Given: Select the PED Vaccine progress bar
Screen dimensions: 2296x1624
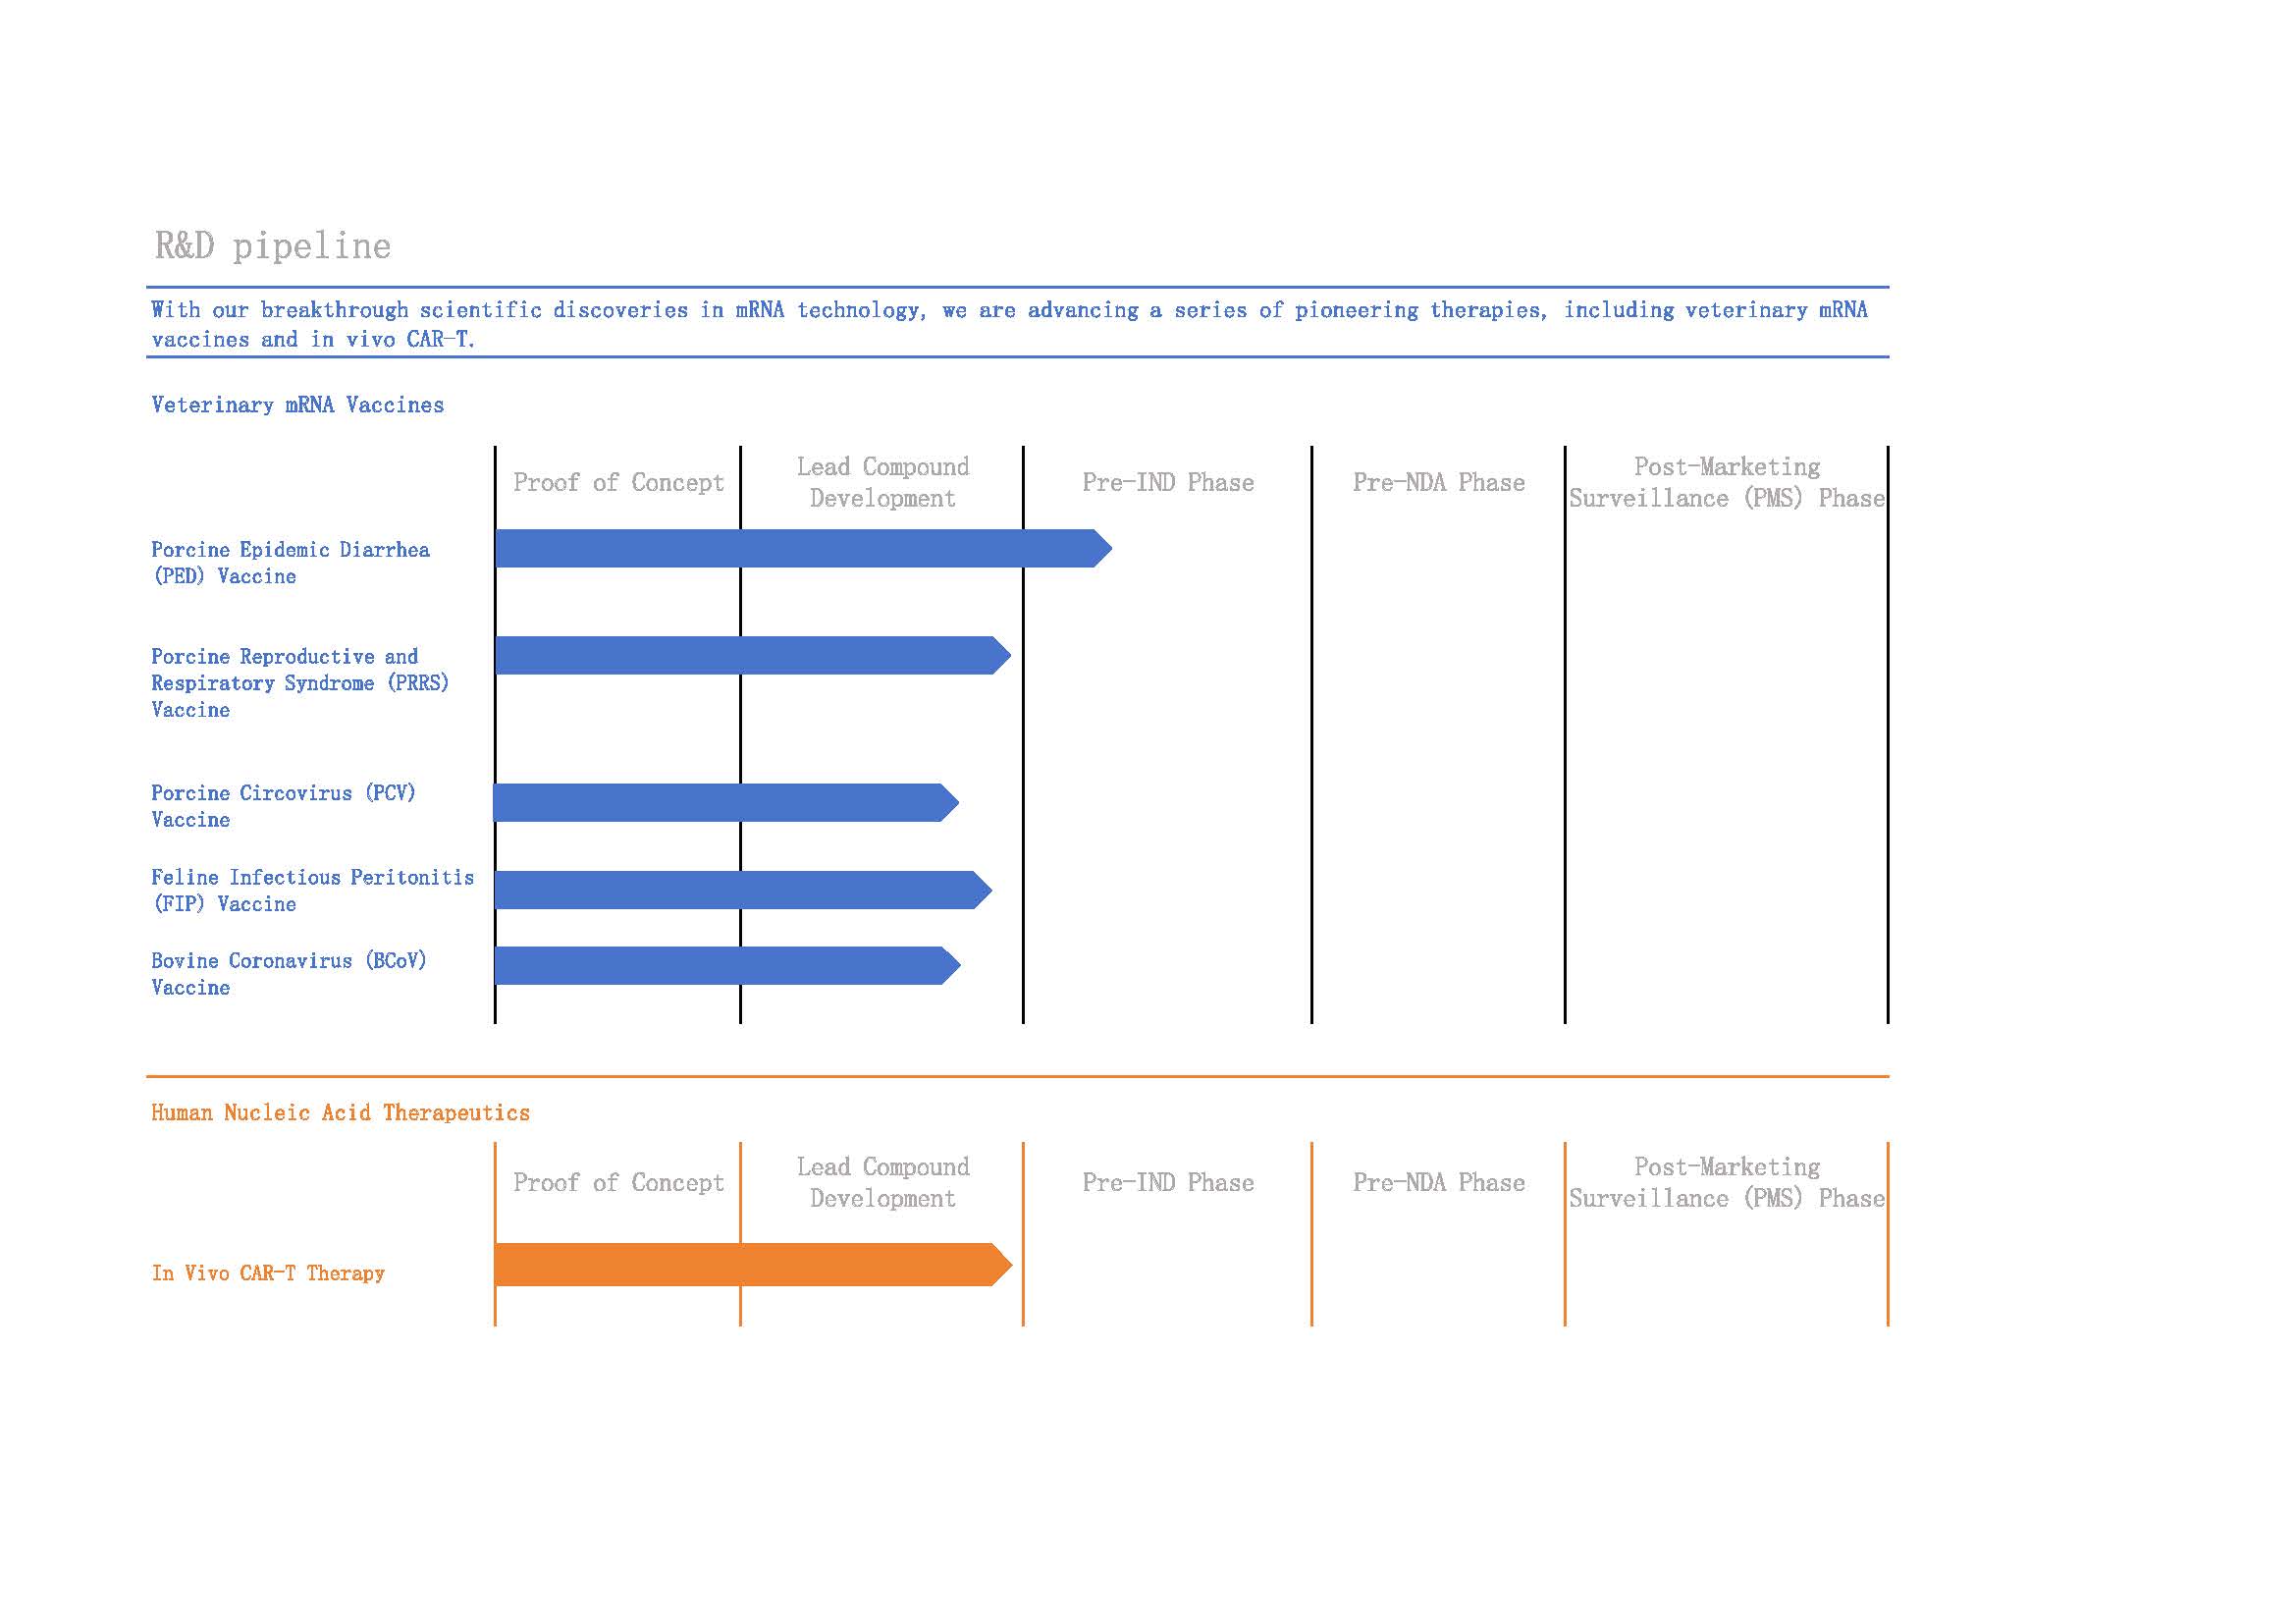Looking at the screenshot, I should click(800, 548).
